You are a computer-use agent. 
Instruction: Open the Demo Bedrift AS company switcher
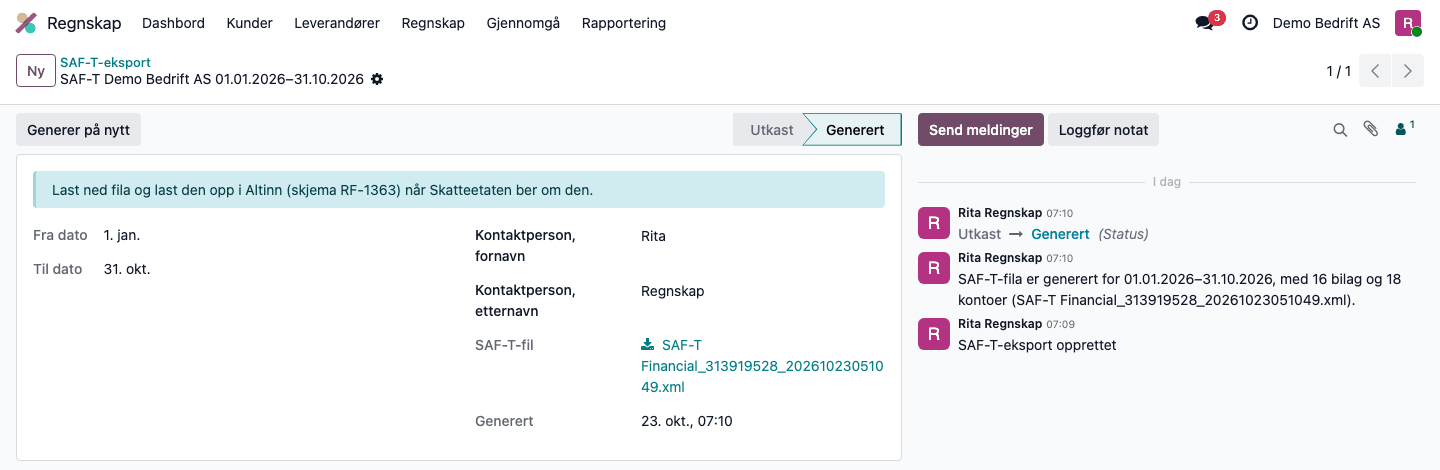click(1326, 23)
